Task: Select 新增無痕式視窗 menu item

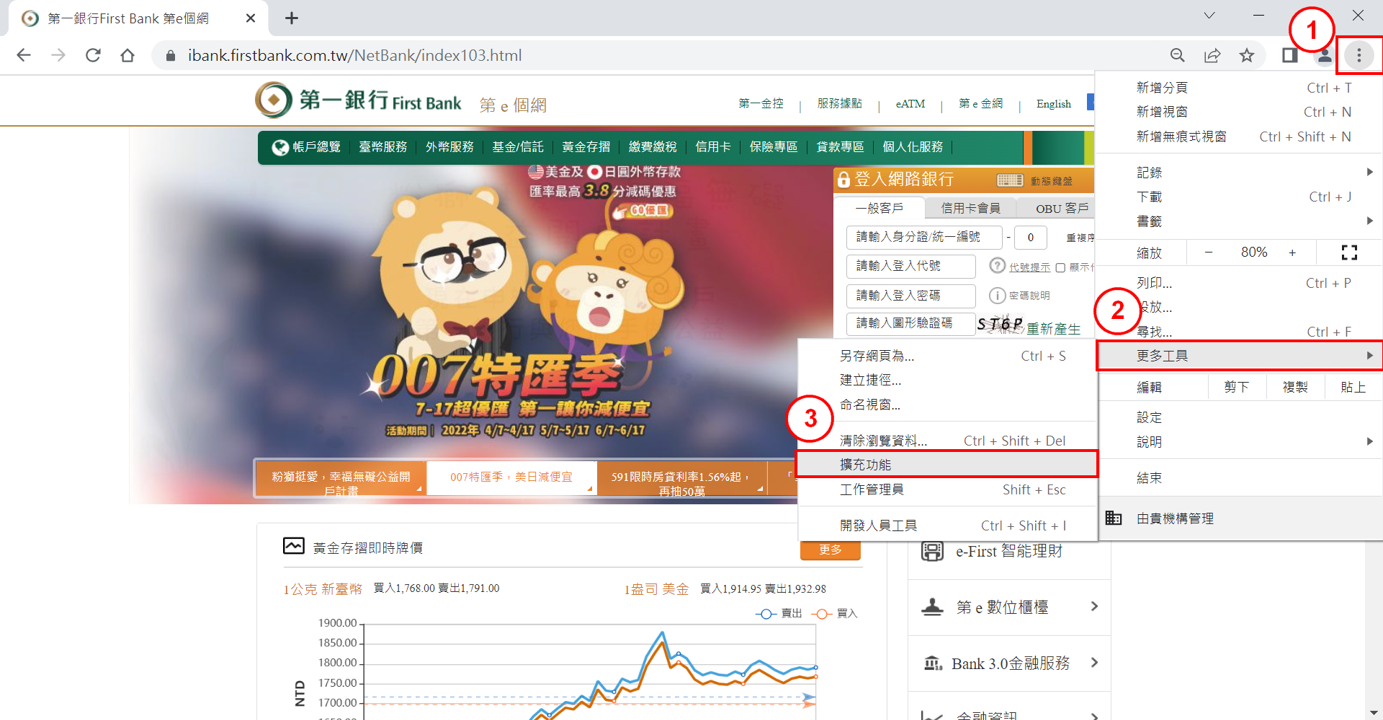Action: tap(1239, 137)
